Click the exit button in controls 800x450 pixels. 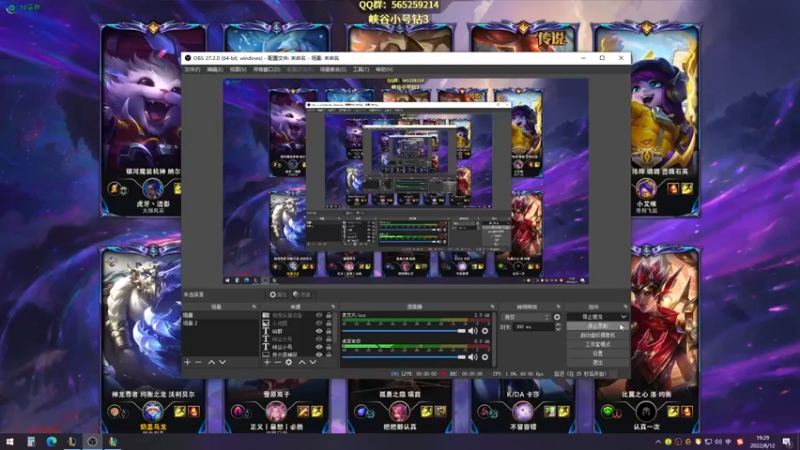tap(597, 363)
